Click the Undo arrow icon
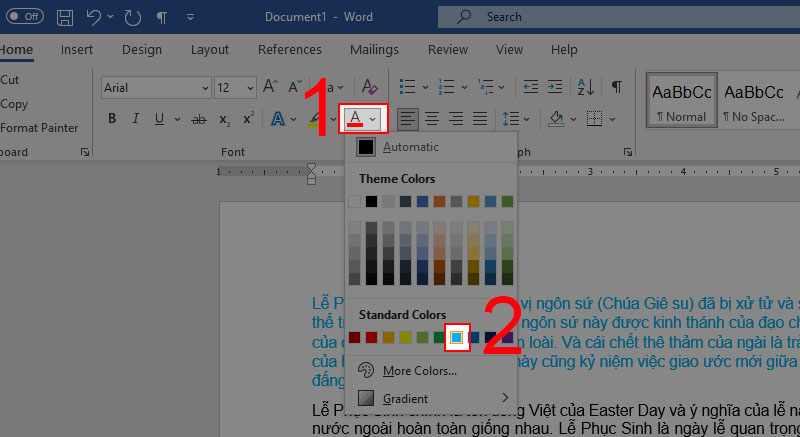 coord(95,17)
